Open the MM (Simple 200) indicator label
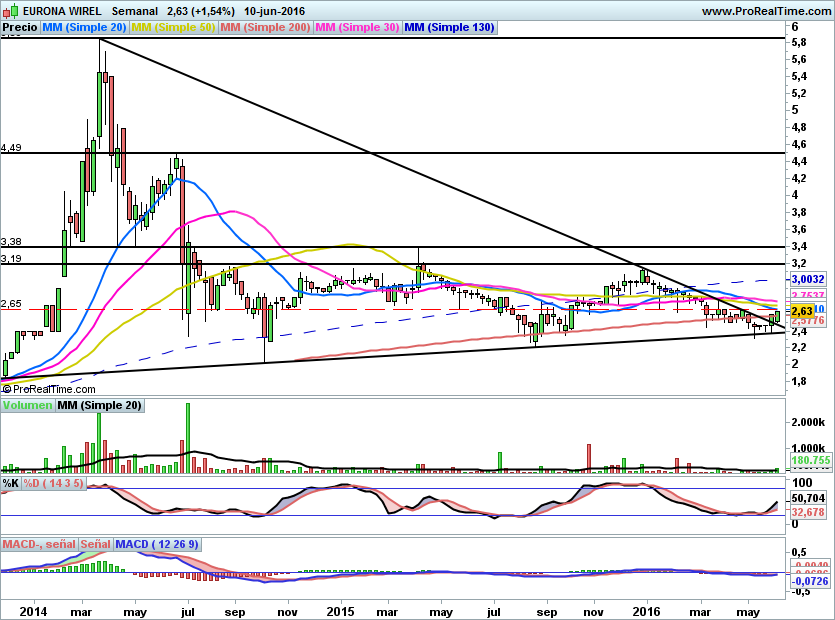This screenshot has width=835, height=620. [x=265, y=28]
